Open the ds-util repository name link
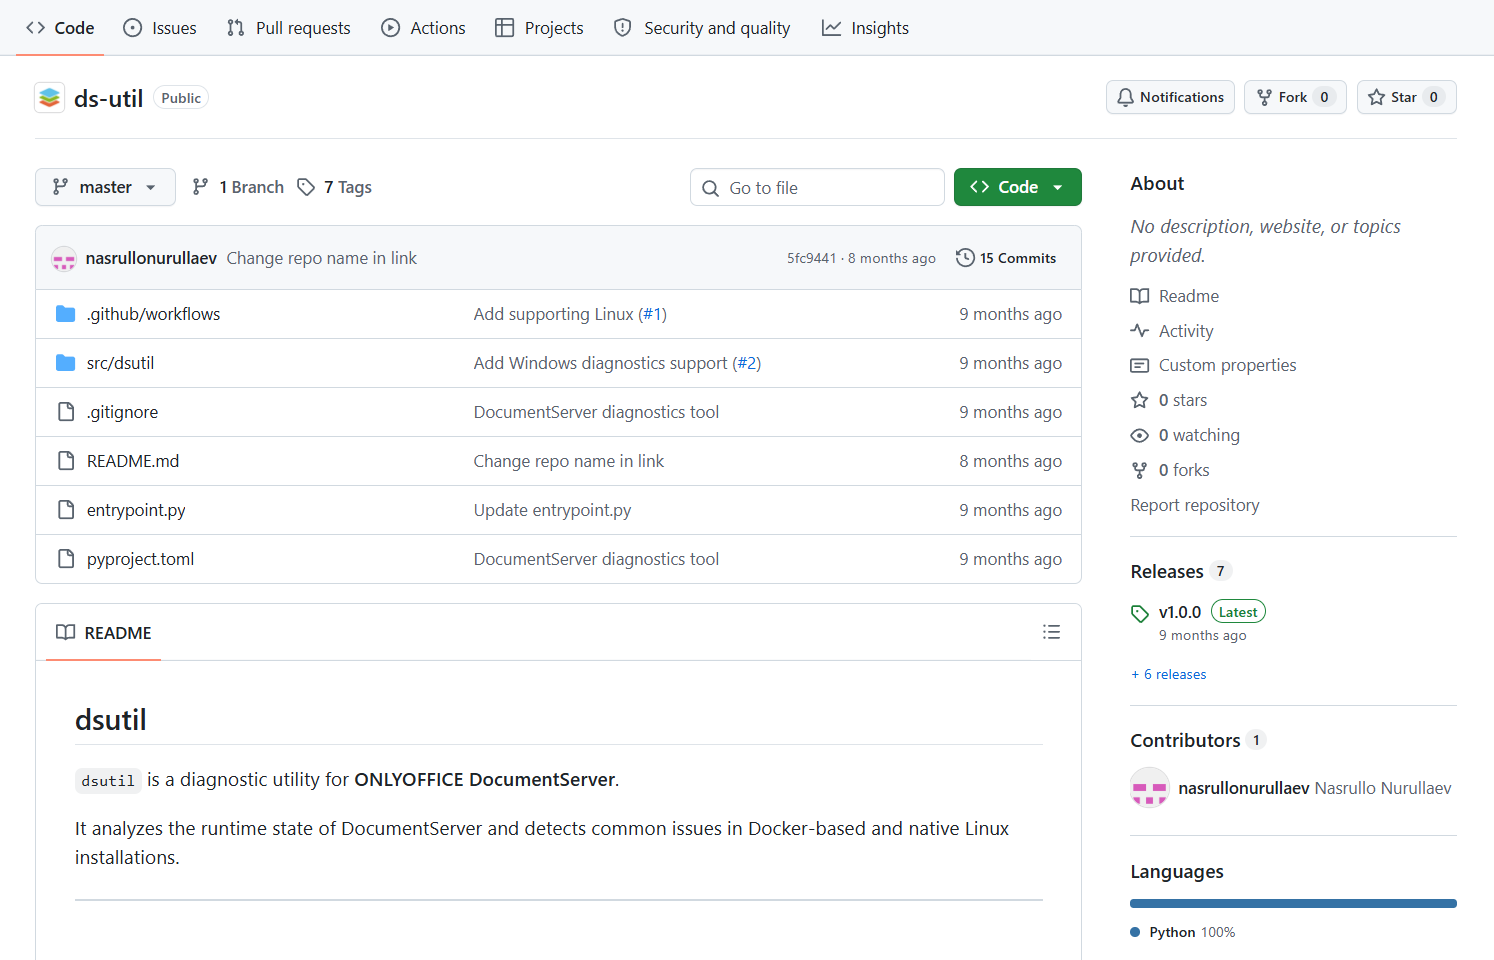 [x=109, y=98]
